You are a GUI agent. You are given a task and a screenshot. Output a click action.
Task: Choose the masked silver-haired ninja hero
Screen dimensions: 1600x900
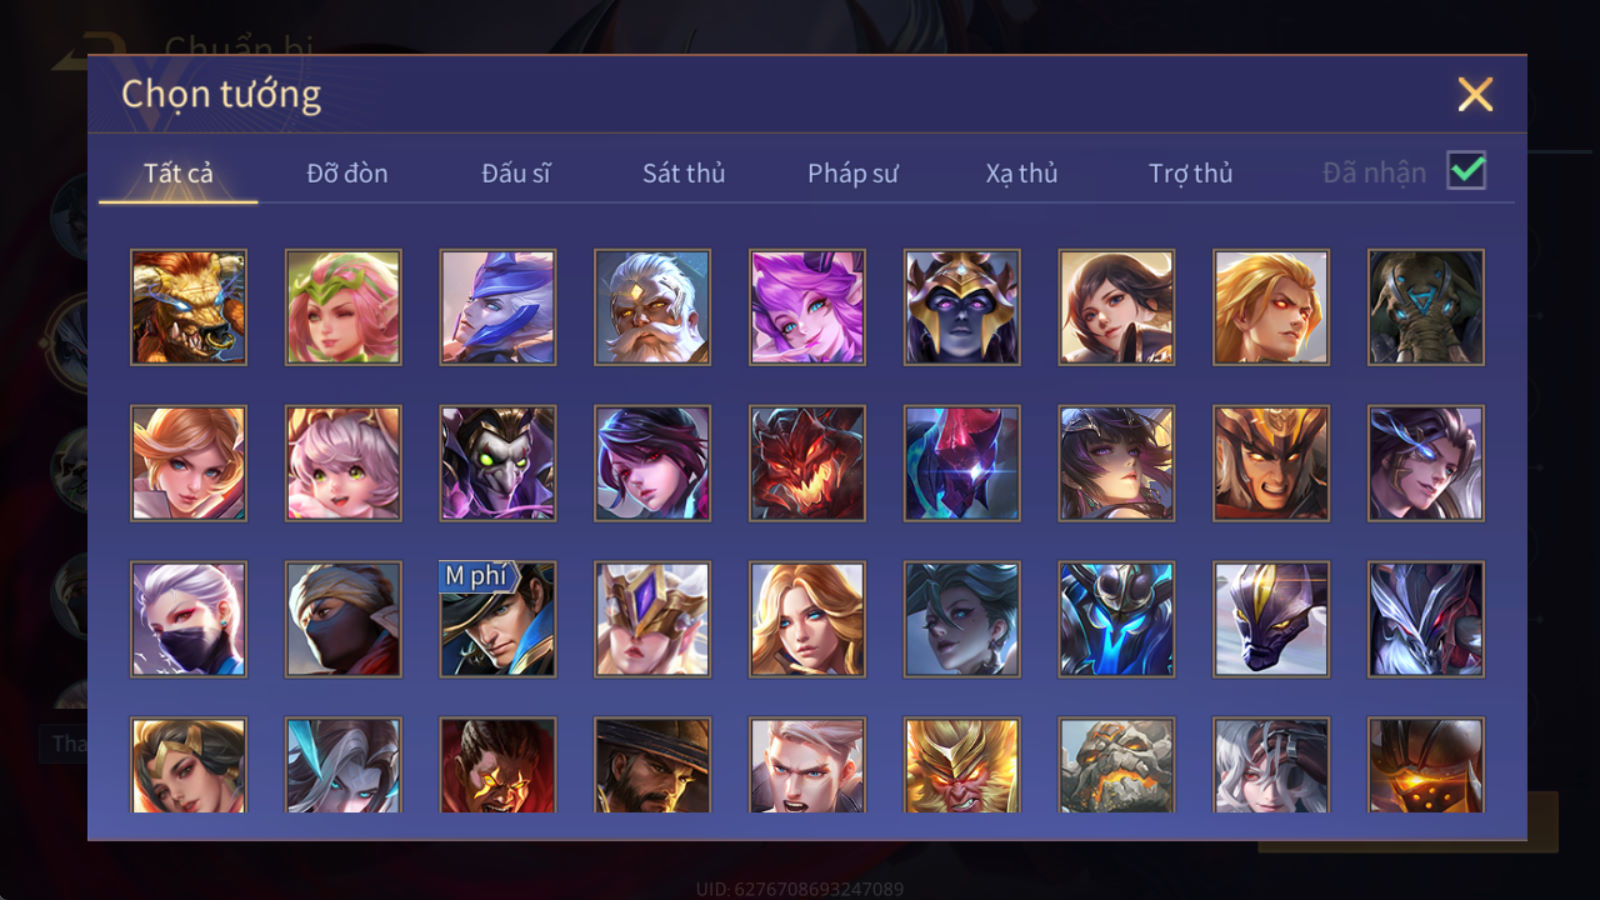click(189, 619)
